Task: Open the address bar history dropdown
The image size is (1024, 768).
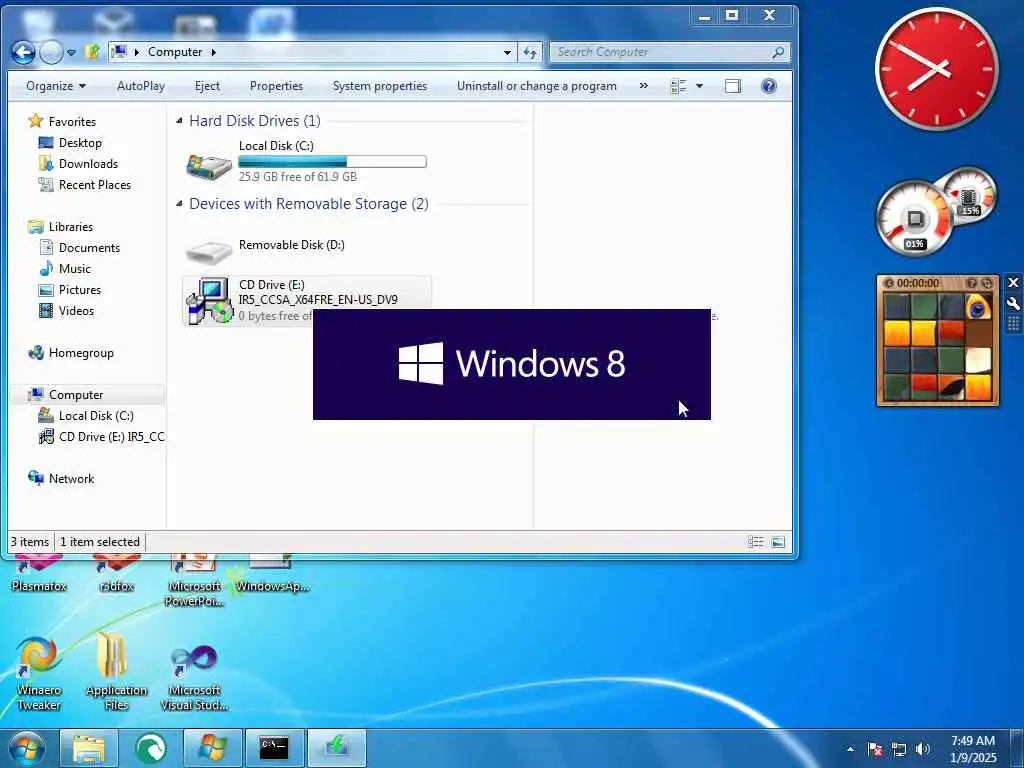Action: point(507,52)
